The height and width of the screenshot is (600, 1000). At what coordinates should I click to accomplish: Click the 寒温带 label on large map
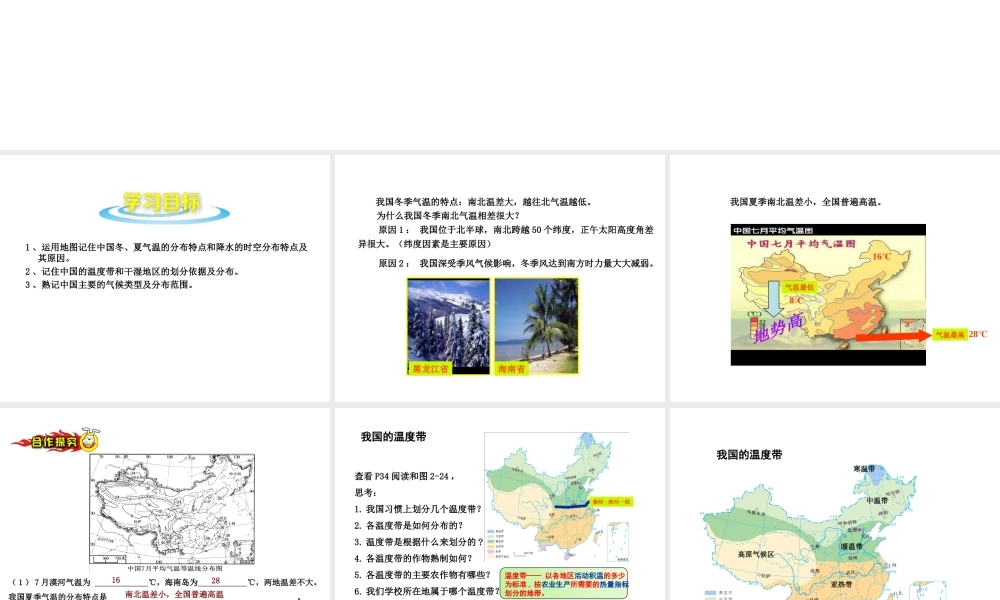pos(864,469)
